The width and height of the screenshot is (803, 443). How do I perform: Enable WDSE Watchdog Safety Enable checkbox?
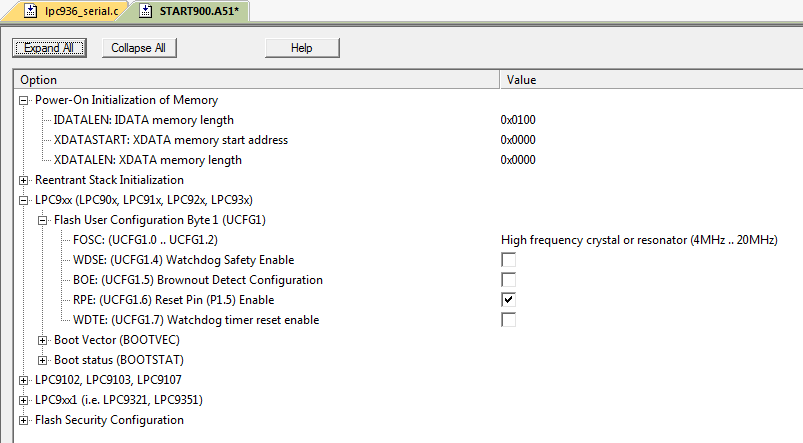coord(509,260)
